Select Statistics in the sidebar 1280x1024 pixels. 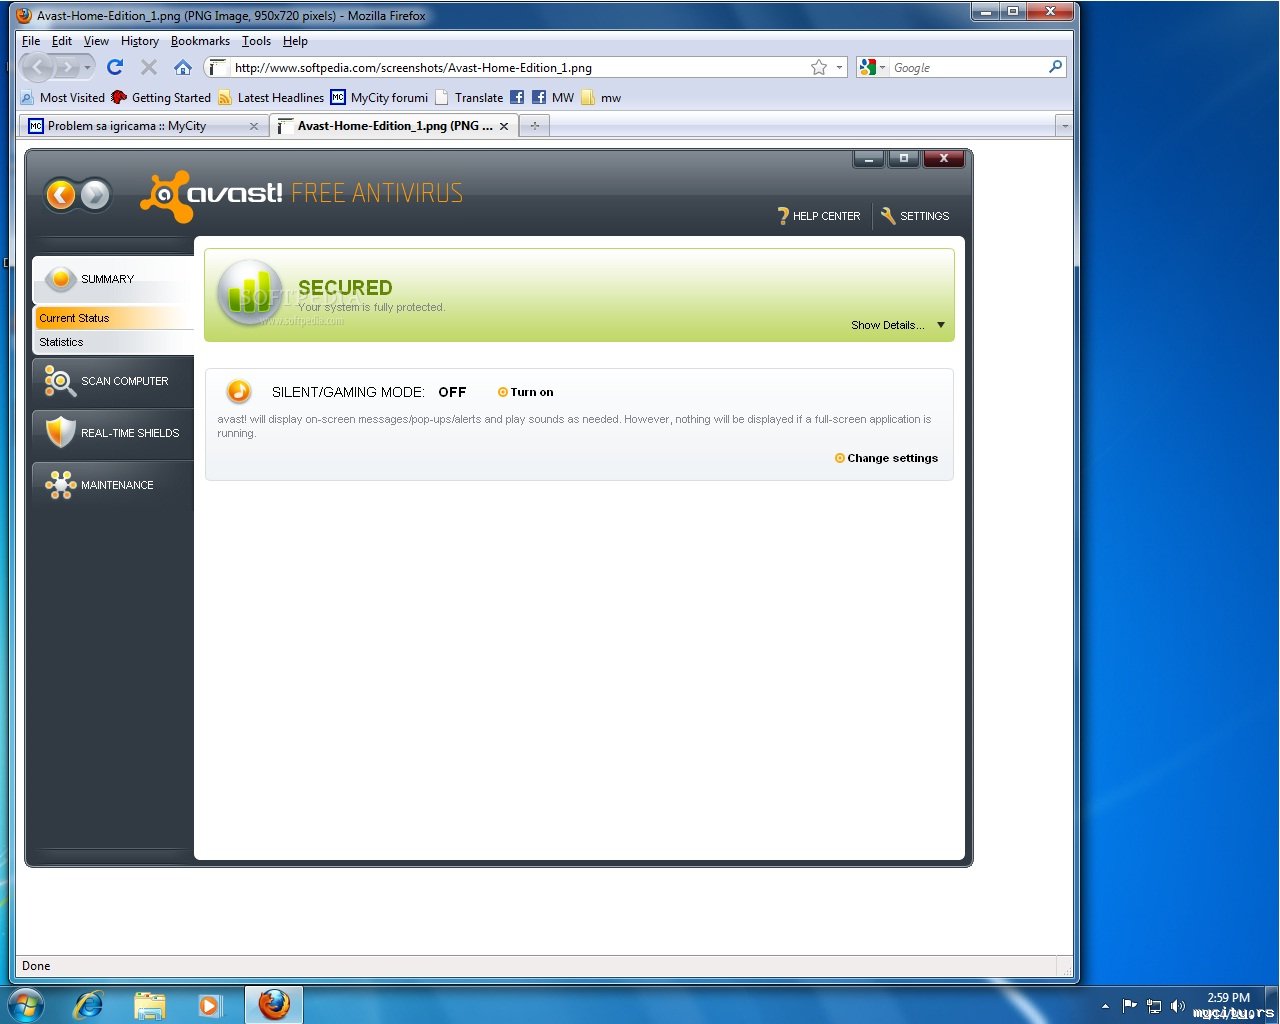[x=114, y=342]
